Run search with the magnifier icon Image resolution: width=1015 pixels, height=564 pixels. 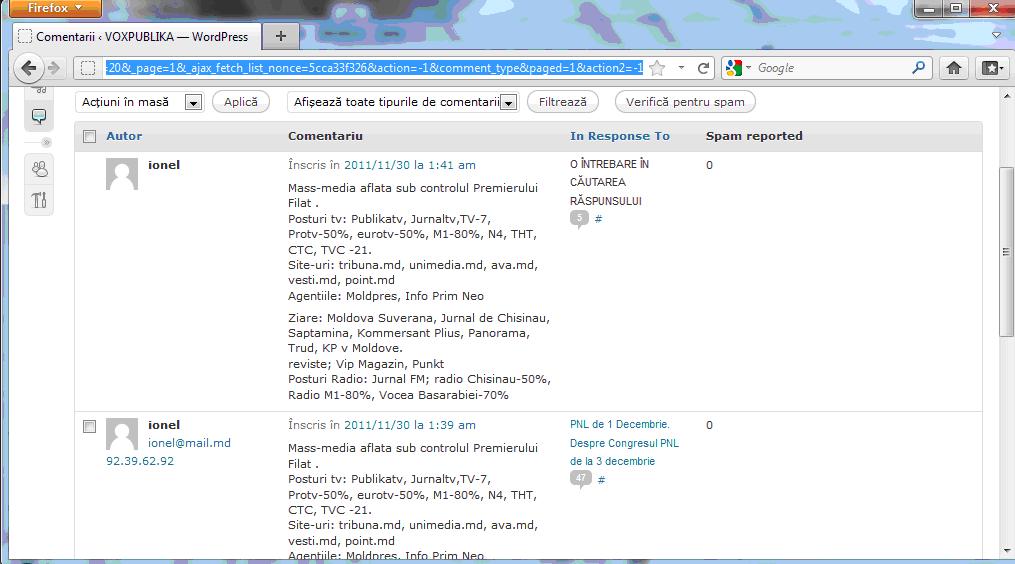click(x=918, y=67)
